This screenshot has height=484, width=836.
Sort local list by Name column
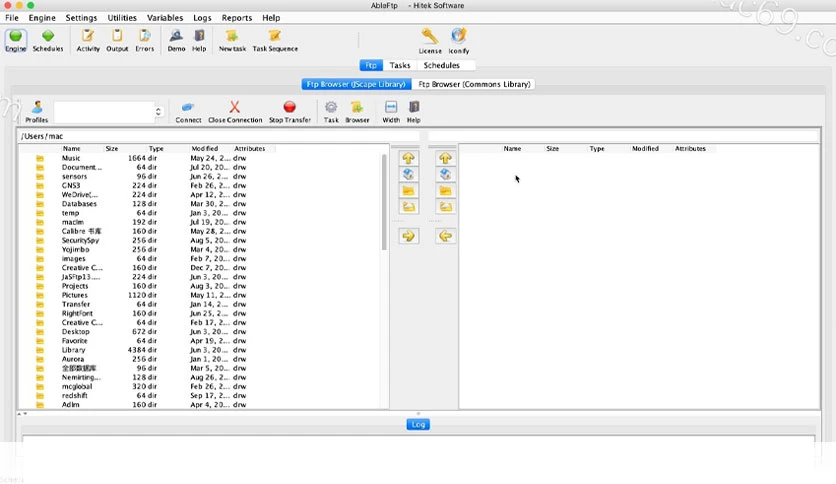pyautogui.click(x=71, y=149)
